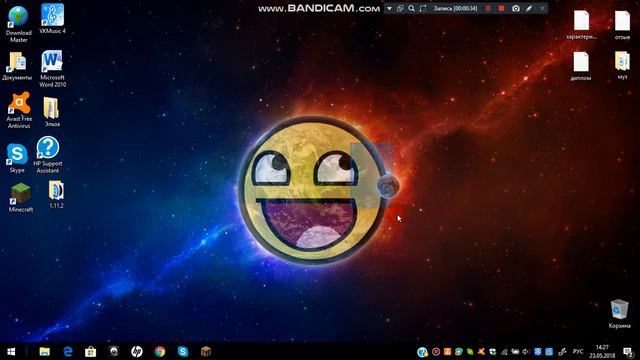Open the Windows Start menu
Image resolution: width=640 pixels, height=360 pixels.
click(x=11, y=351)
